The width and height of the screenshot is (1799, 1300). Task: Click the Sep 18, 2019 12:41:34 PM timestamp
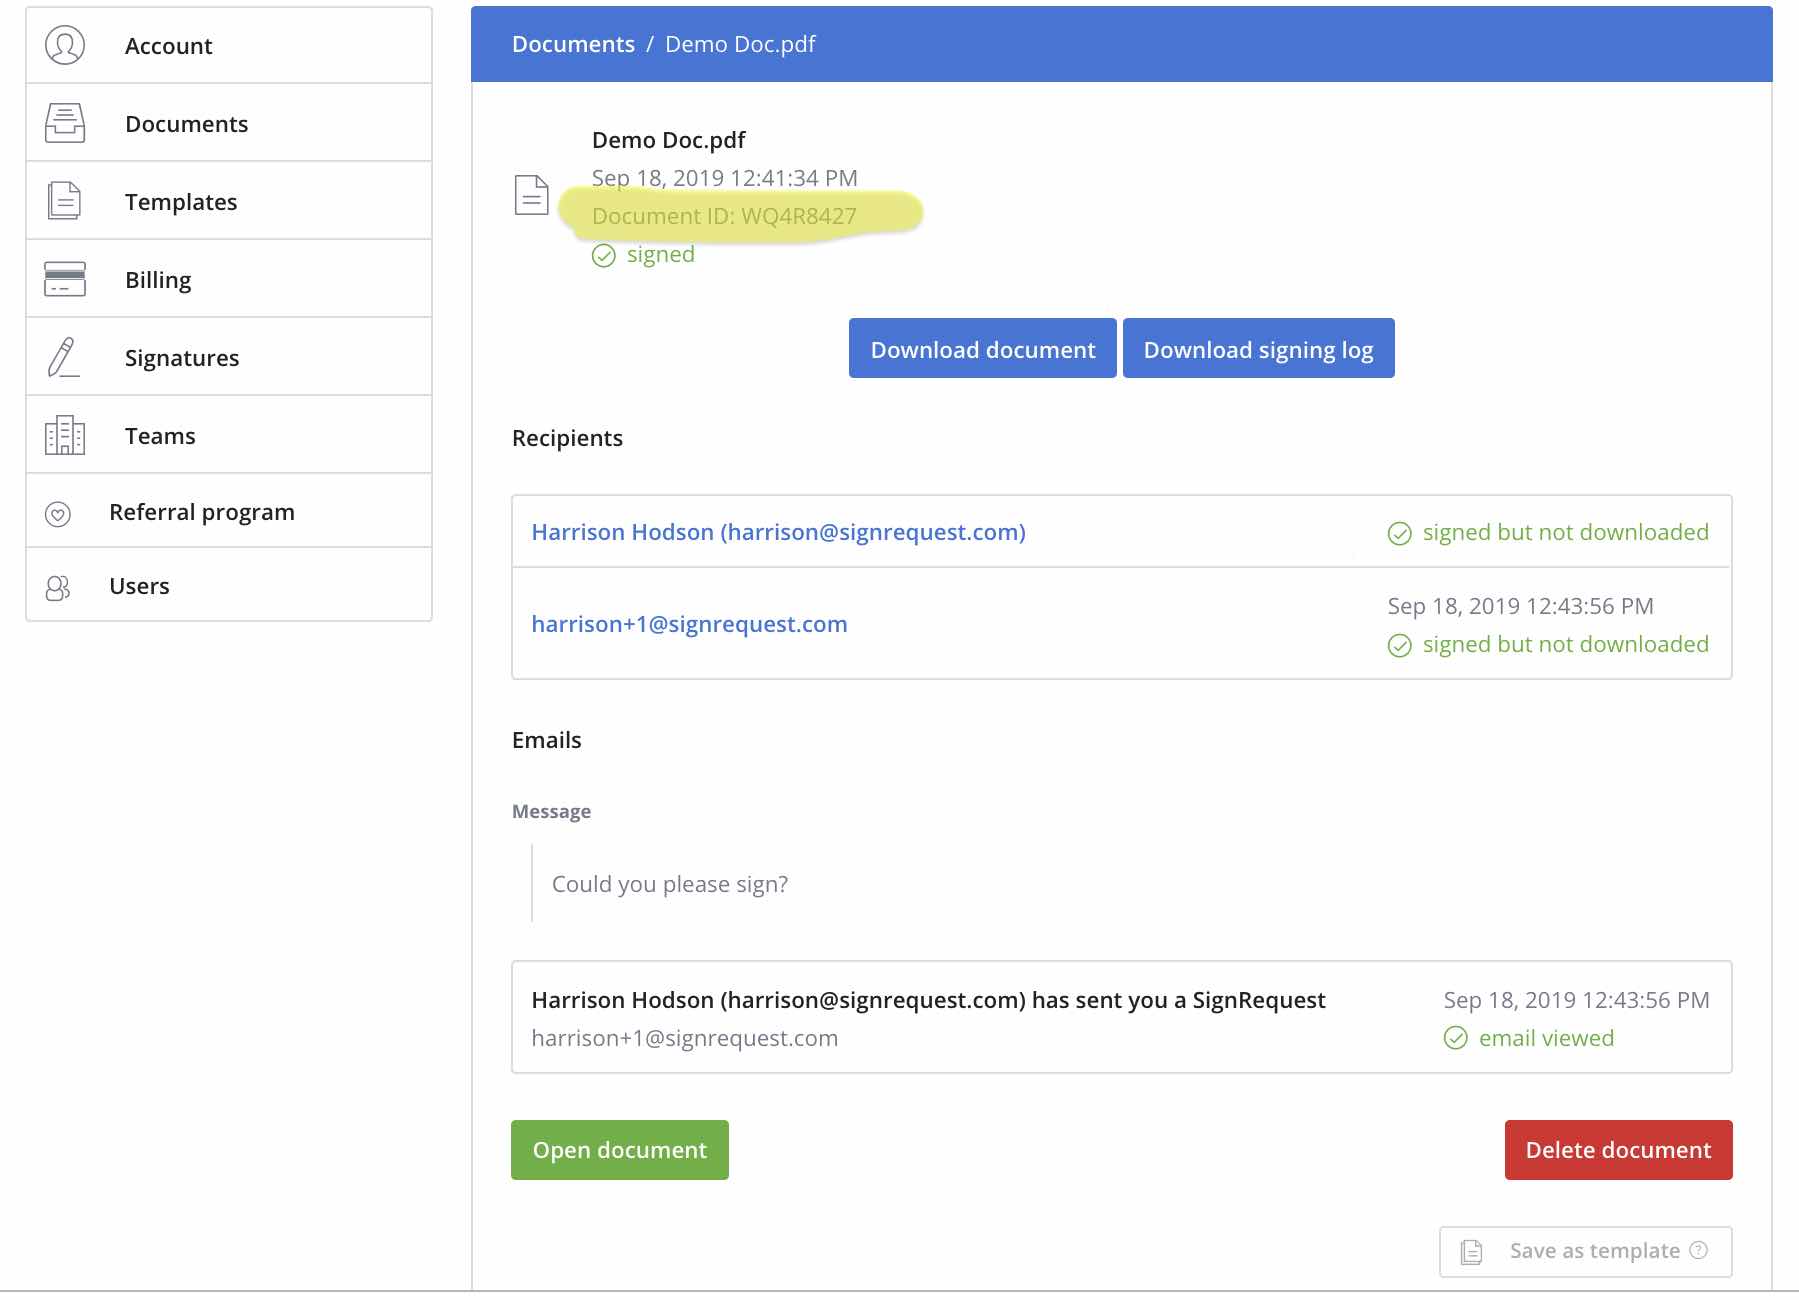(725, 178)
